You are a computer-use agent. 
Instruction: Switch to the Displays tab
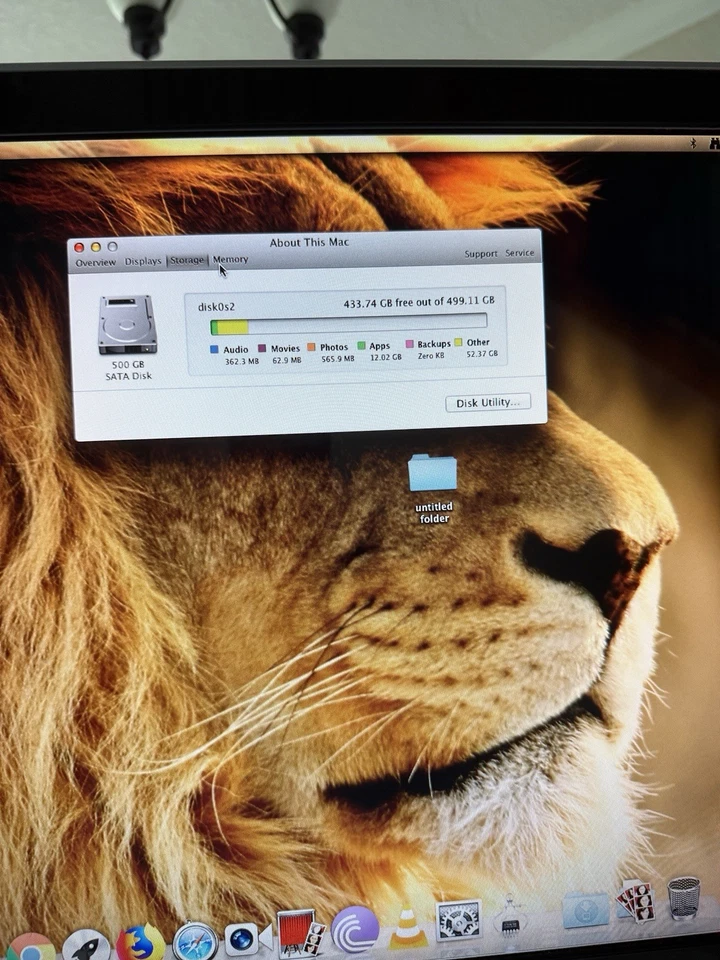coord(143,261)
